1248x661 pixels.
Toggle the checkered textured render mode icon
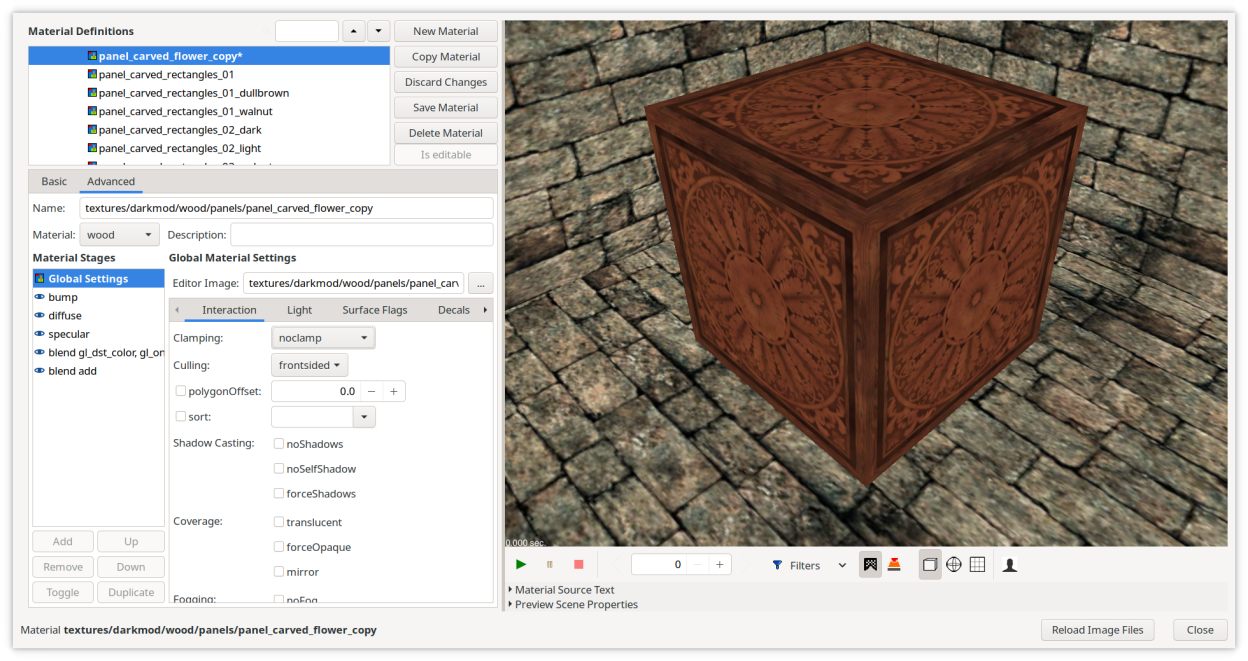tap(870, 565)
